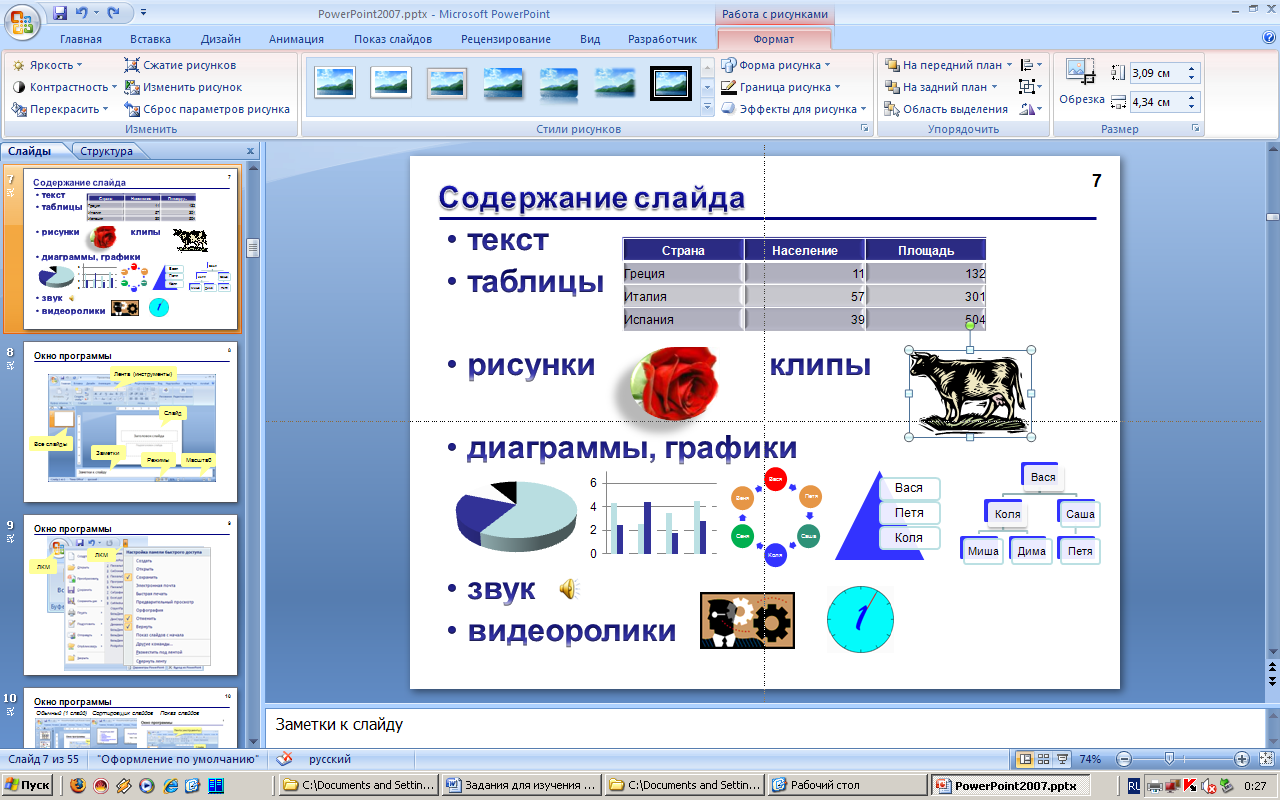
Task: Click the Пуск Start button
Action: (x=28, y=786)
